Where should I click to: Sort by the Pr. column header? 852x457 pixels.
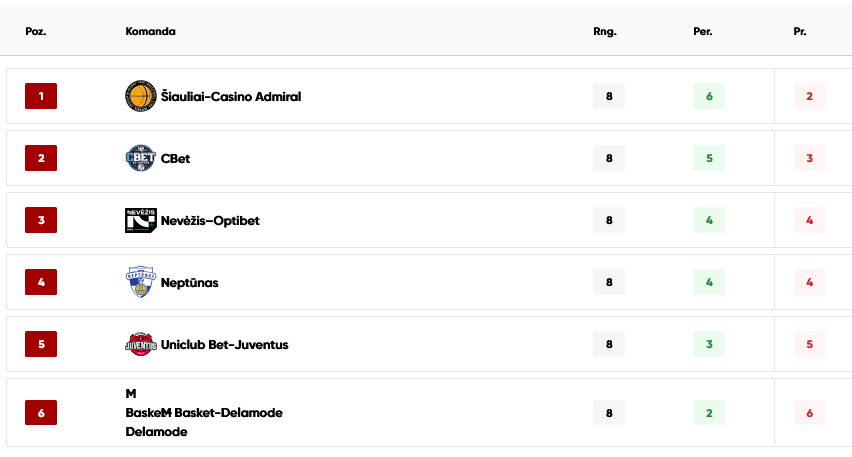click(x=800, y=32)
